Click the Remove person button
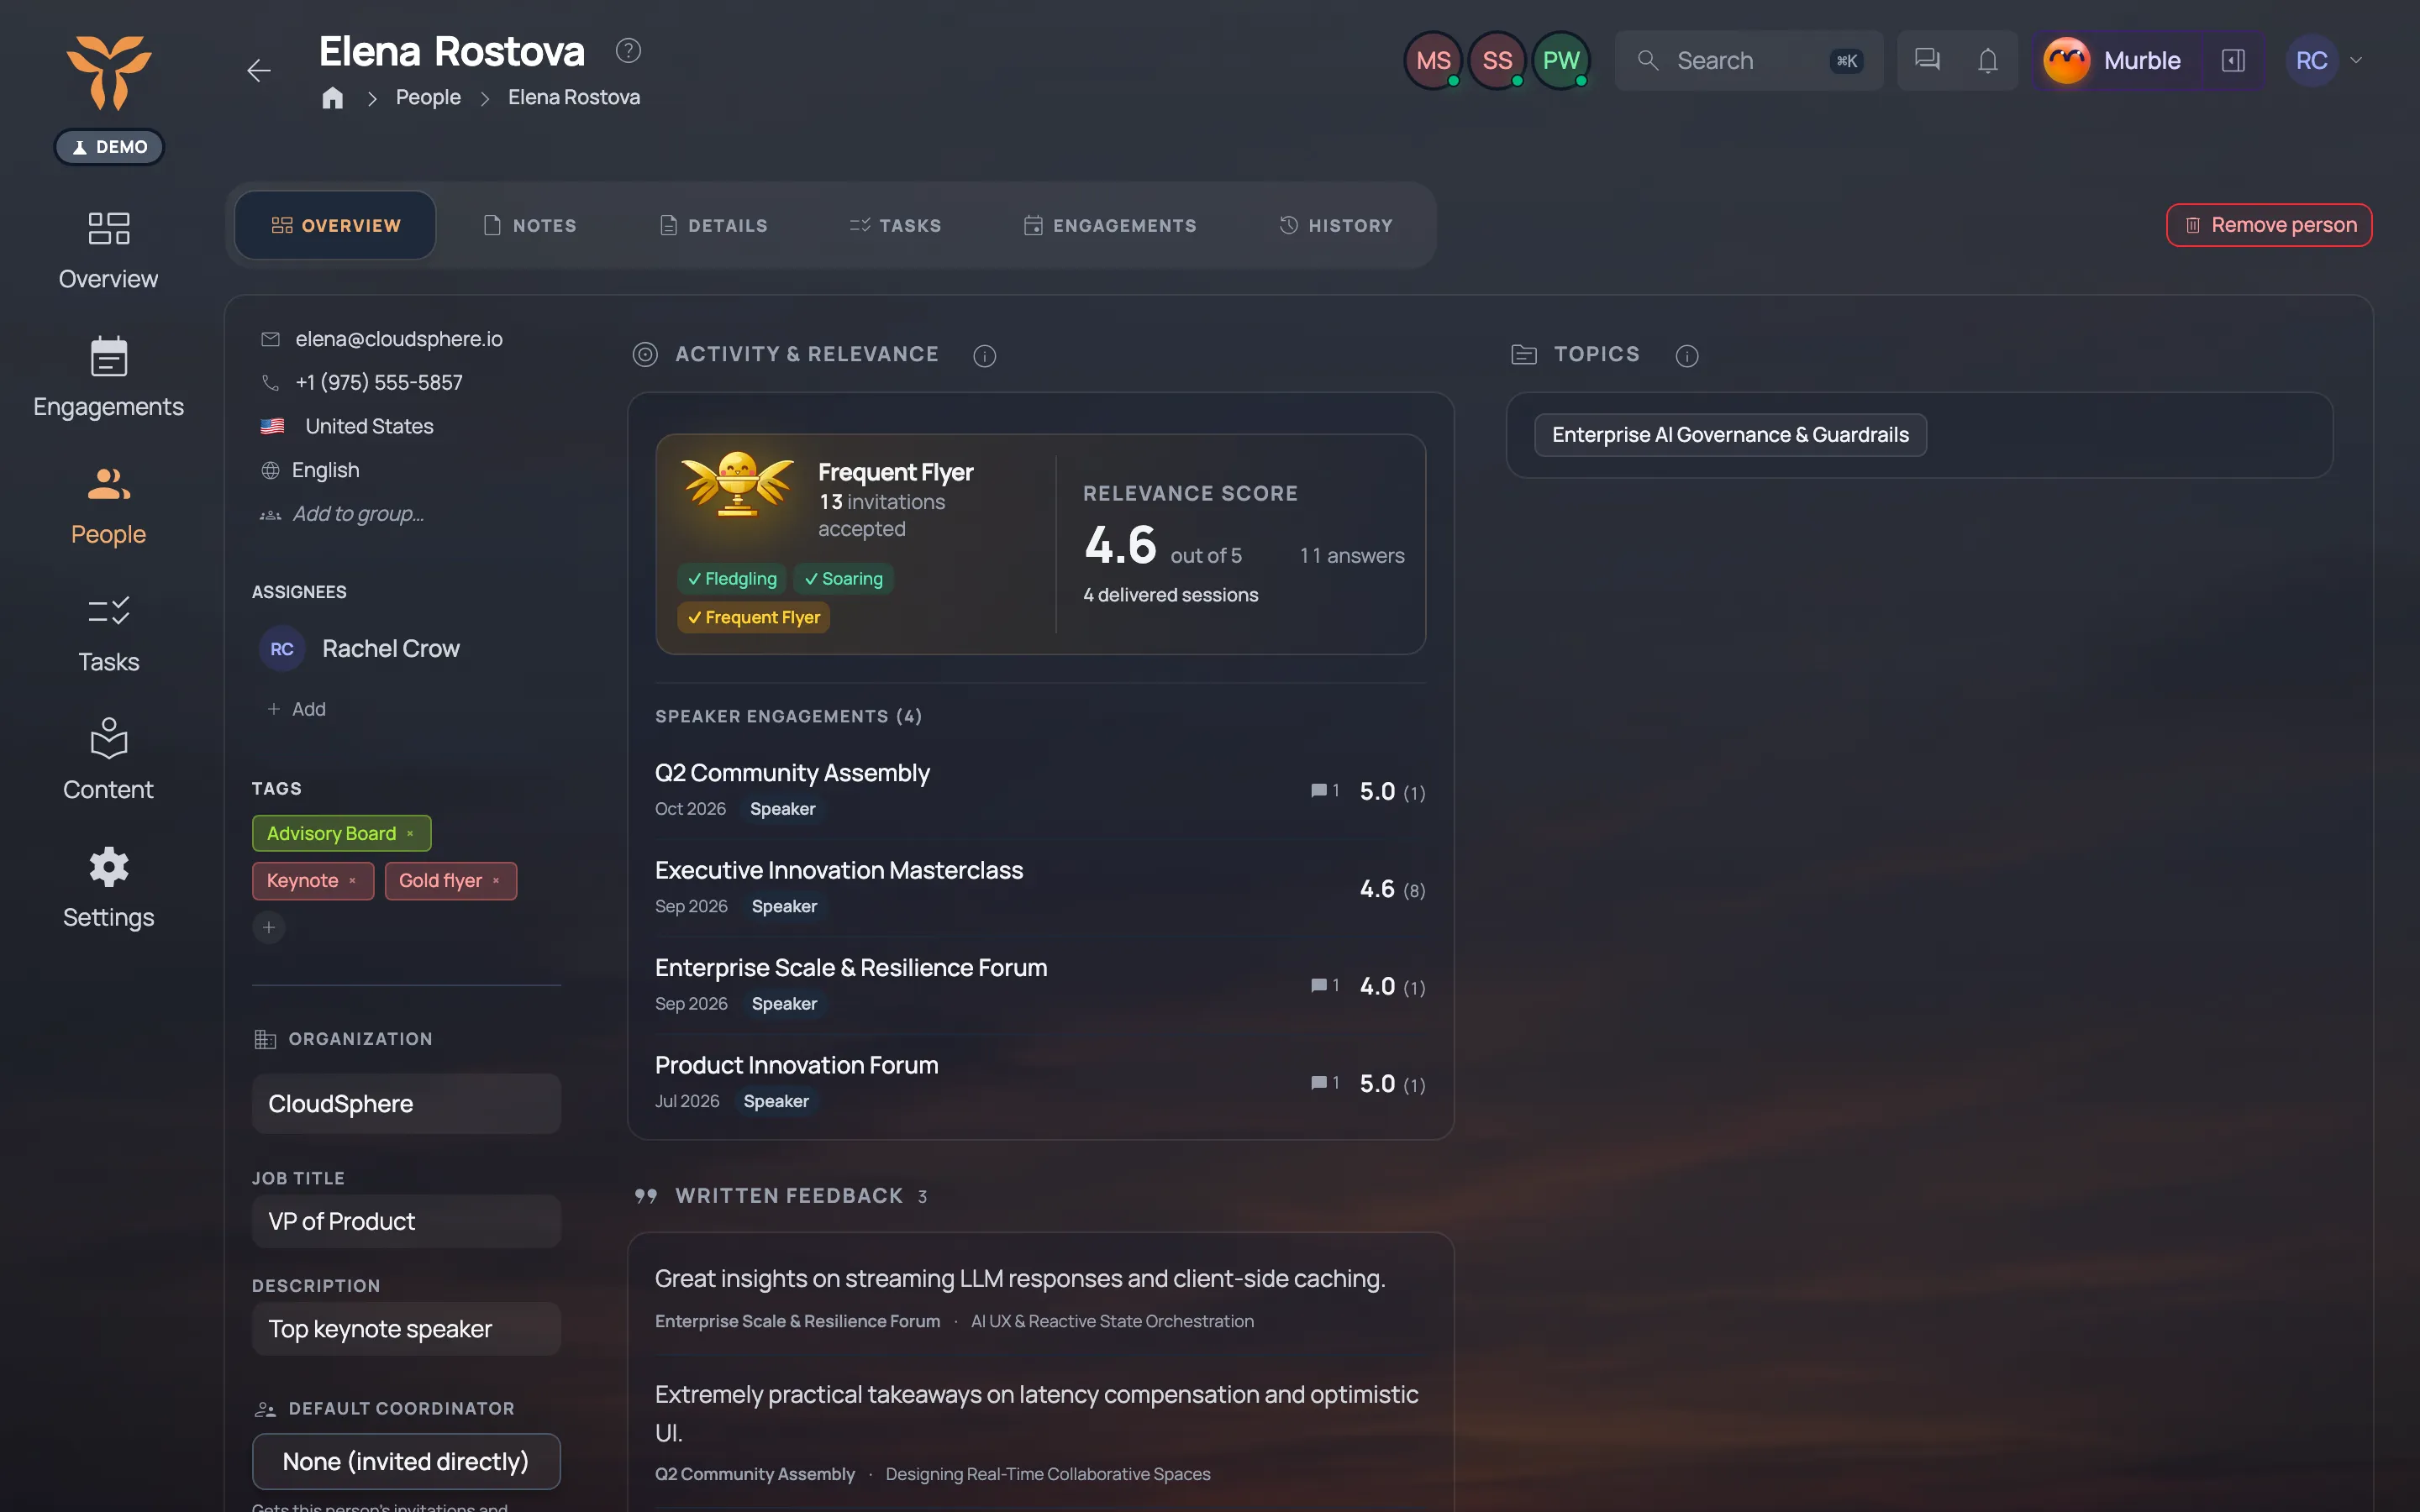 pyautogui.click(x=2269, y=225)
